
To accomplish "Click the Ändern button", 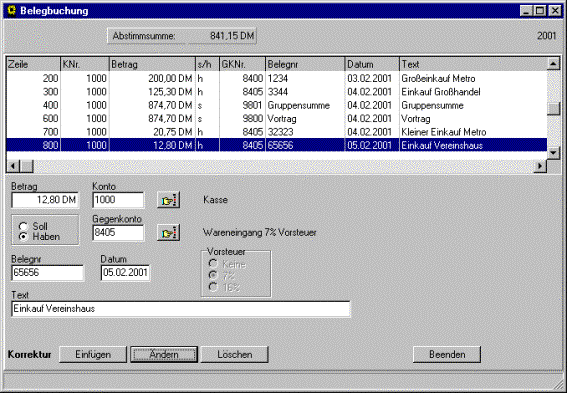I will 164,354.
